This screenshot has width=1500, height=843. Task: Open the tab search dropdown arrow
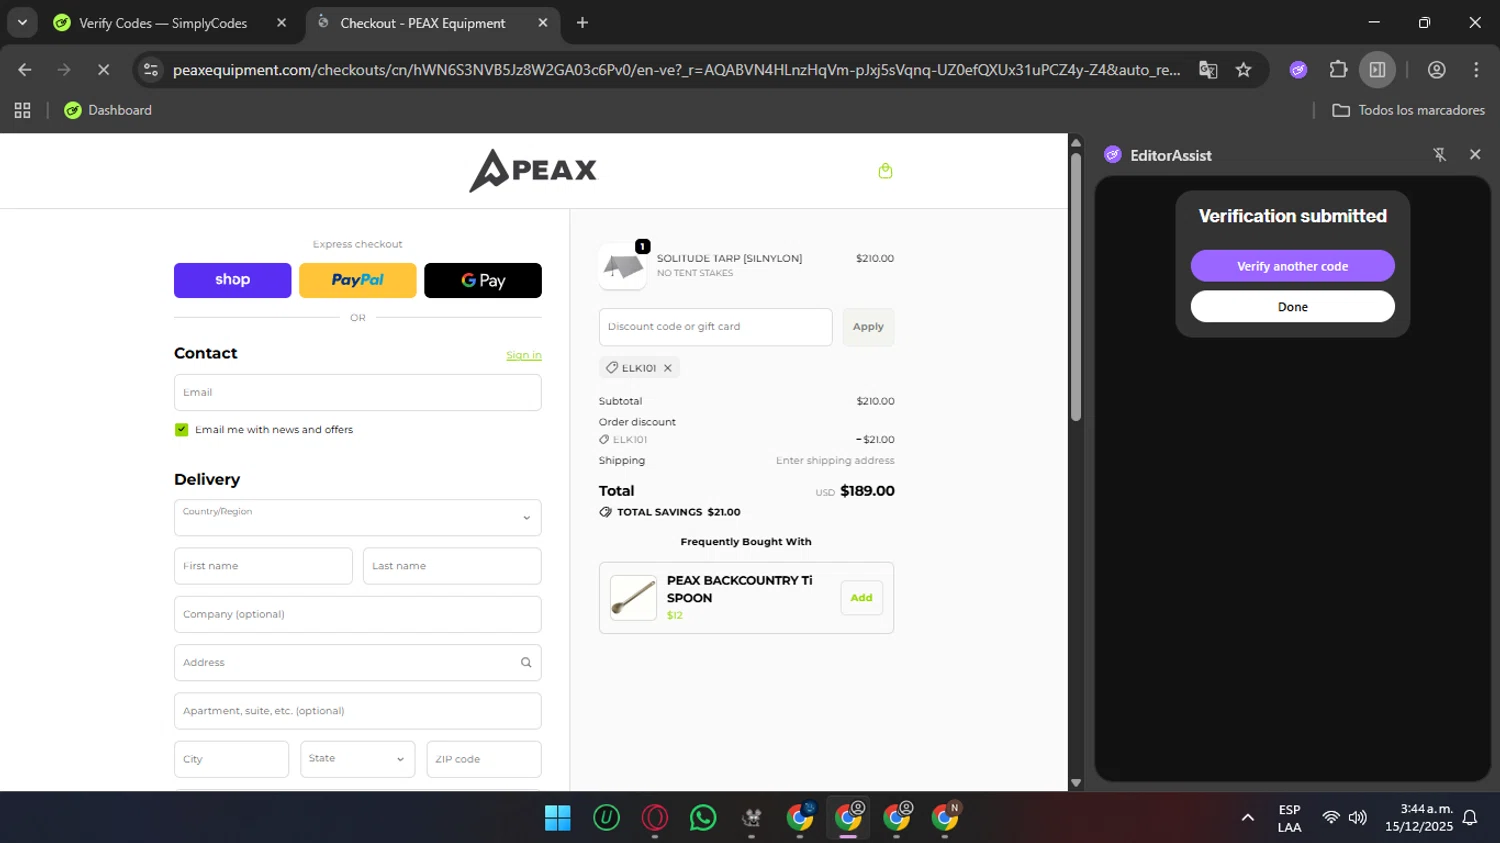[x=22, y=22]
